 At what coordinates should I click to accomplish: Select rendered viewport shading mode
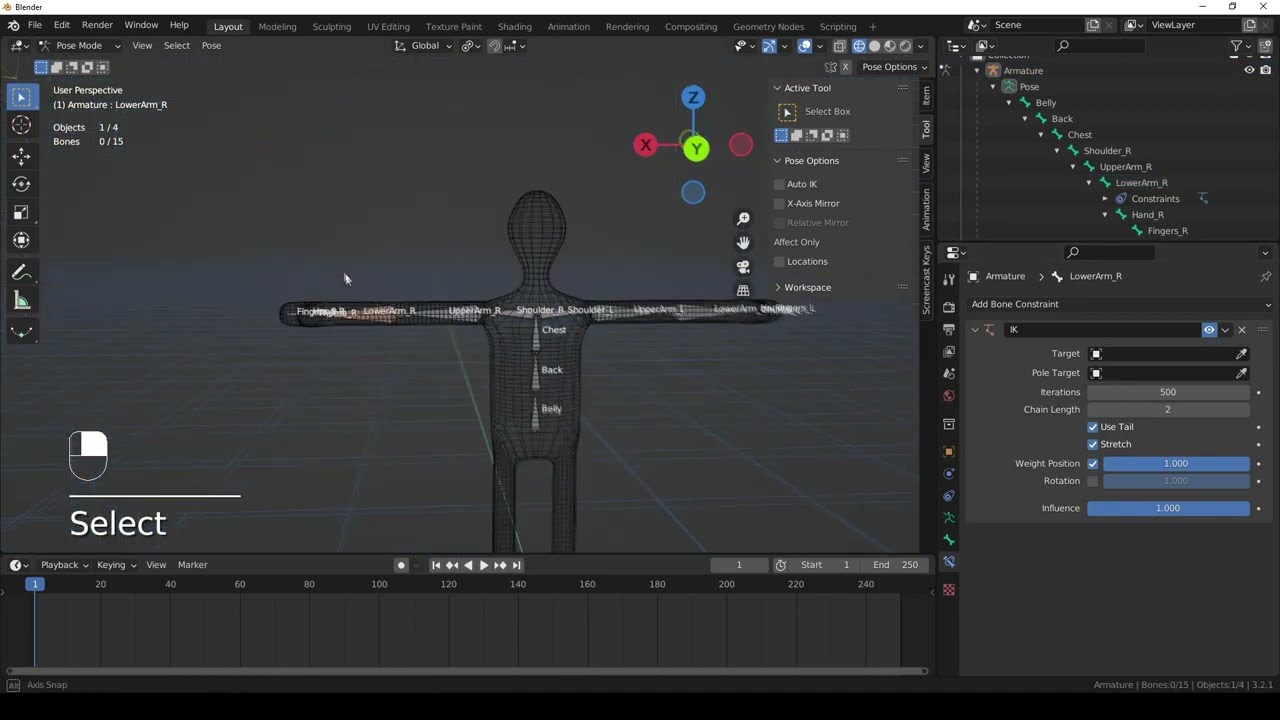905,46
